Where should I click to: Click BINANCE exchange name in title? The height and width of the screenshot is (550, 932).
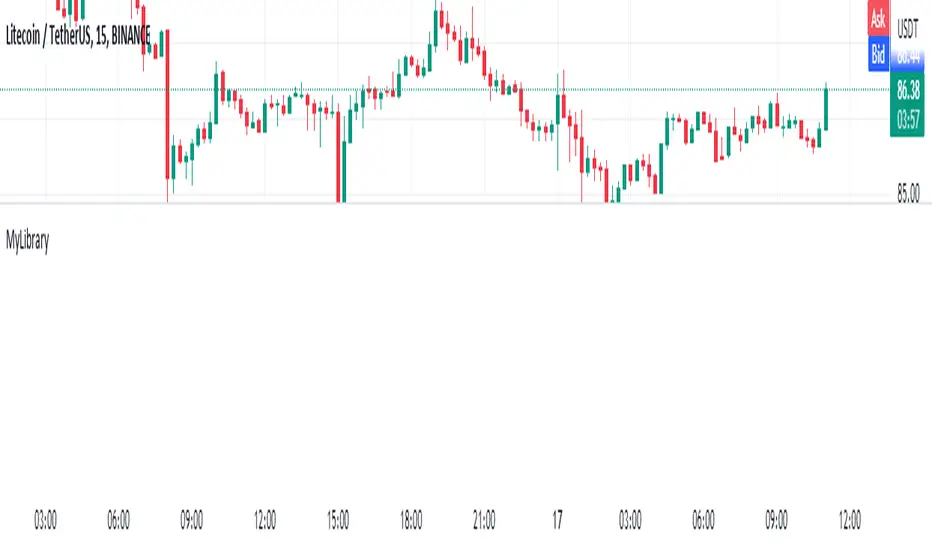click(x=131, y=36)
